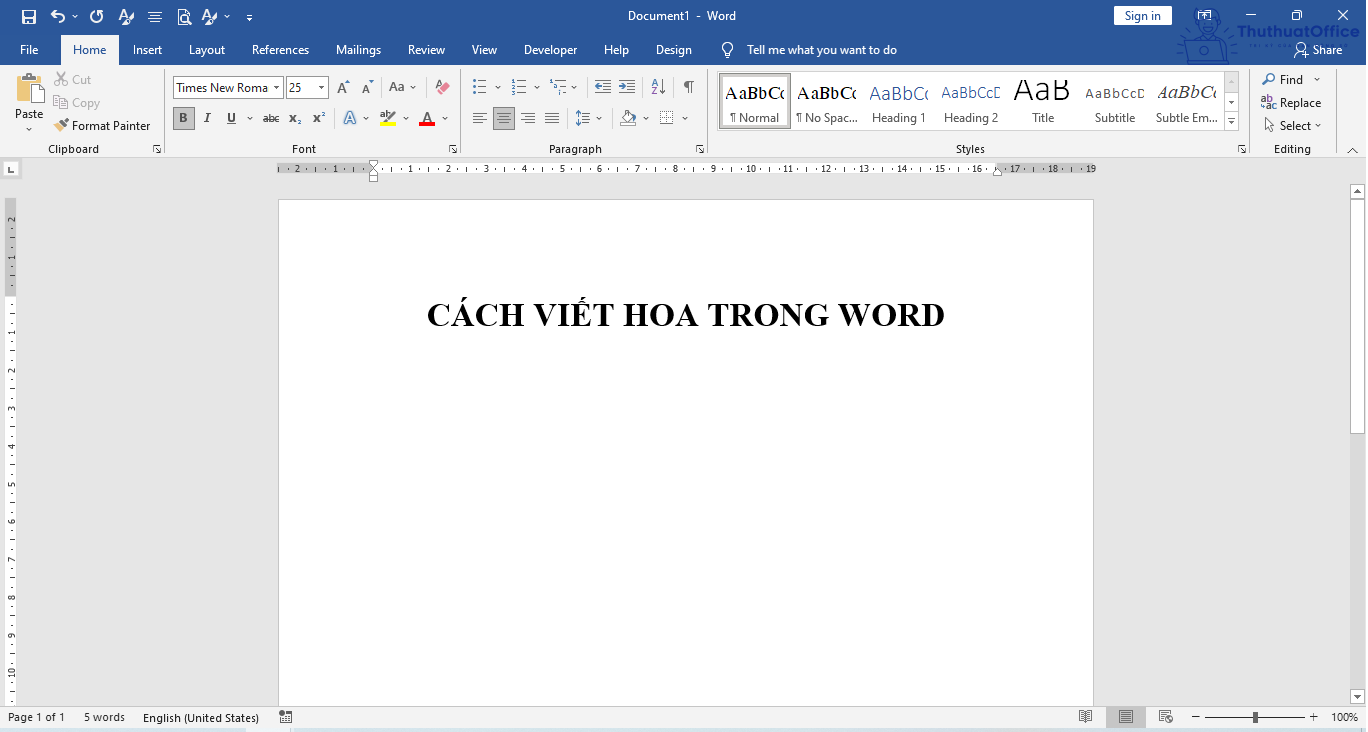
Task: Switch to the Mailings ribbon tab
Action: (x=358, y=49)
